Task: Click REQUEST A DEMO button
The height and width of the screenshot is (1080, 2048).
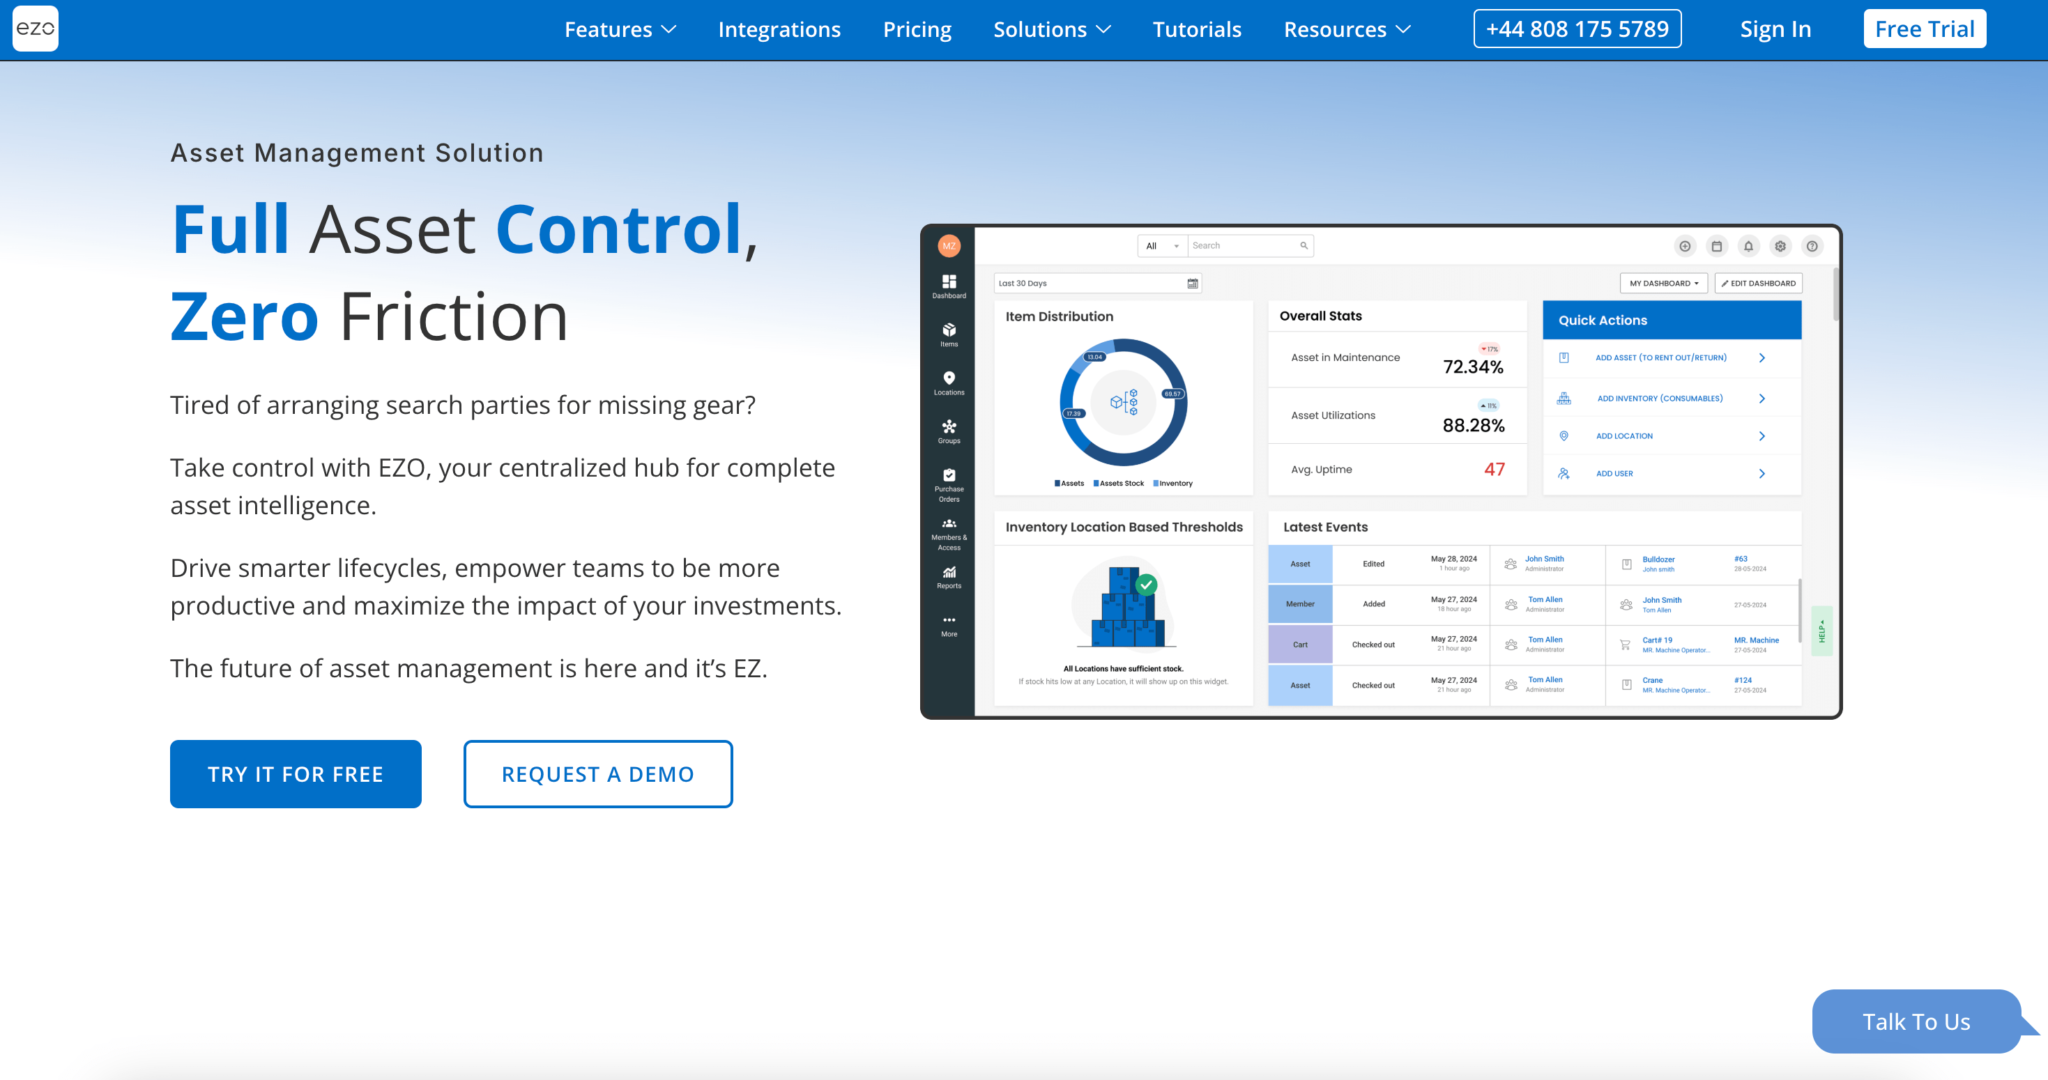Action: tap(598, 774)
